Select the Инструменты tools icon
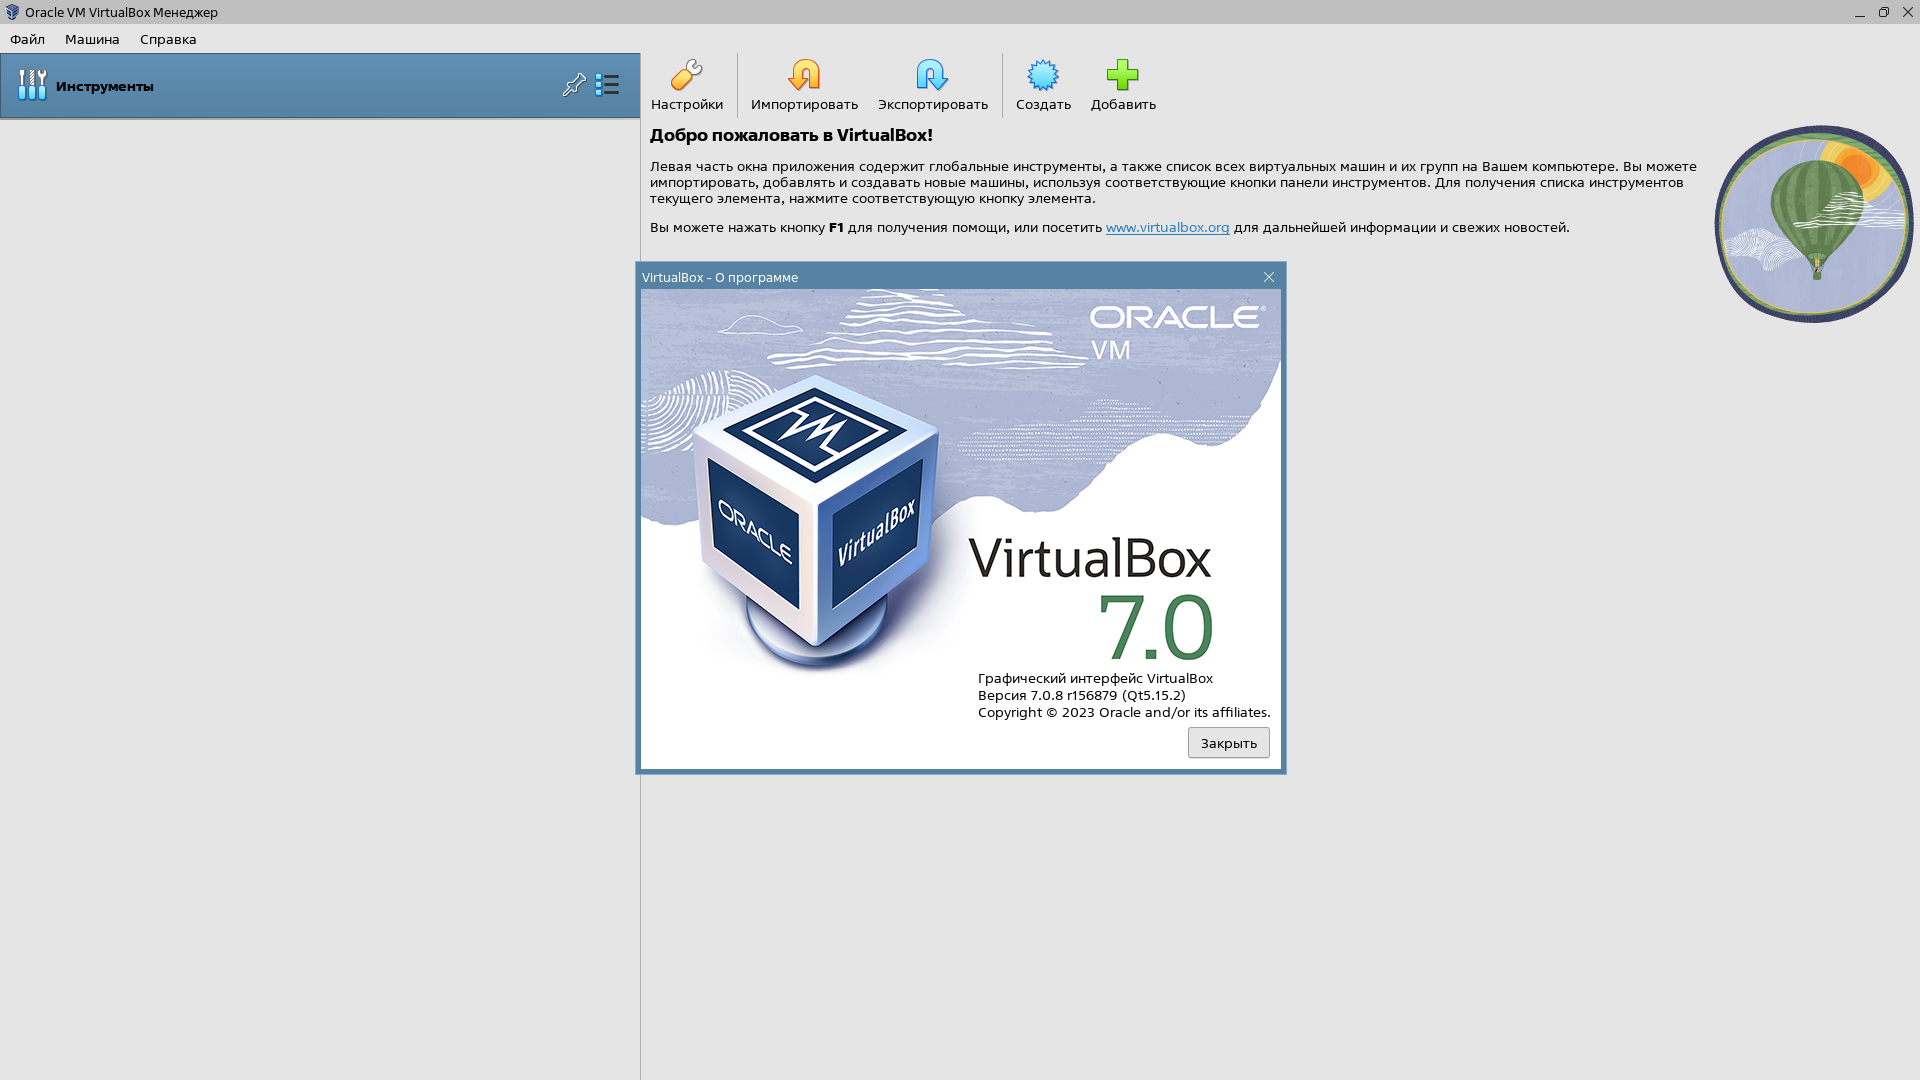The height and width of the screenshot is (1080, 1920). 32,85
